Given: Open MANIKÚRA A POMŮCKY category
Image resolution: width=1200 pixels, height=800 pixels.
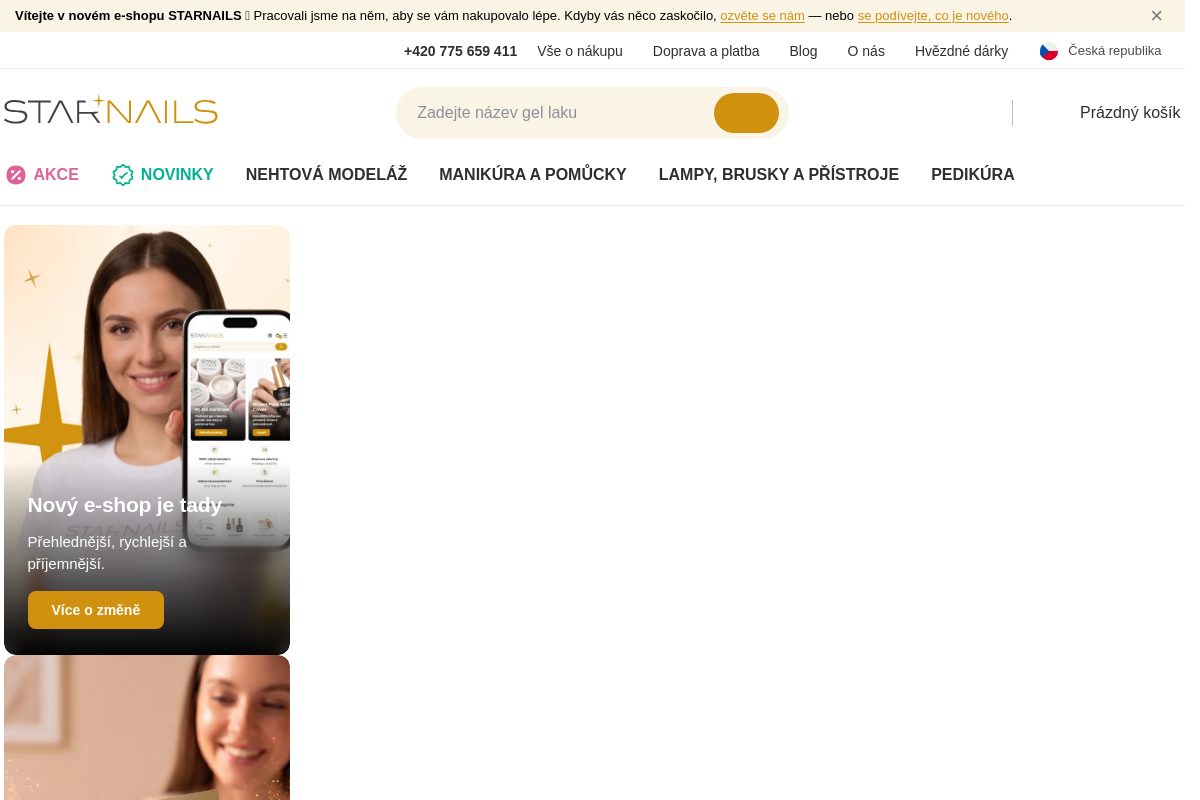Looking at the screenshot, I should coord(533,175).
